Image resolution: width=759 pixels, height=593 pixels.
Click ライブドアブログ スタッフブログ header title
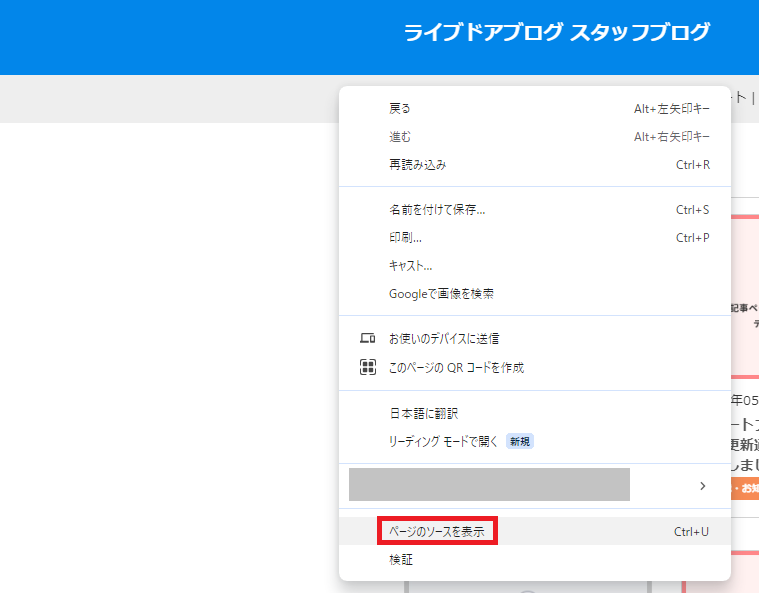[557, 32]
